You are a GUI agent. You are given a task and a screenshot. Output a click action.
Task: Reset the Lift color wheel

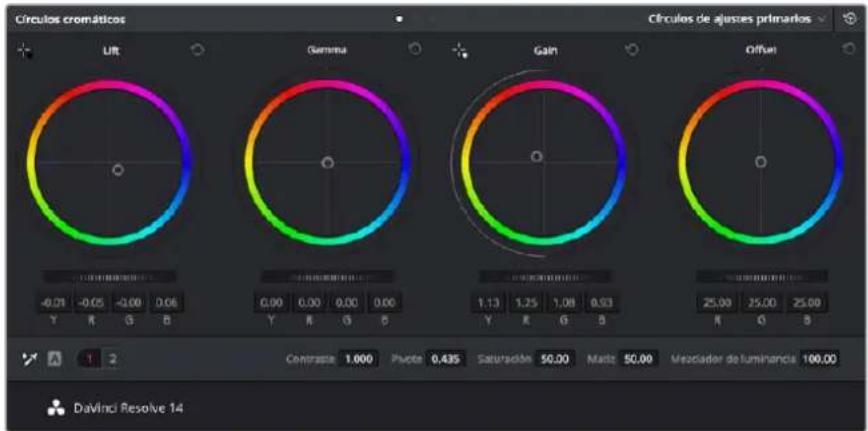[x=198, y=50]
